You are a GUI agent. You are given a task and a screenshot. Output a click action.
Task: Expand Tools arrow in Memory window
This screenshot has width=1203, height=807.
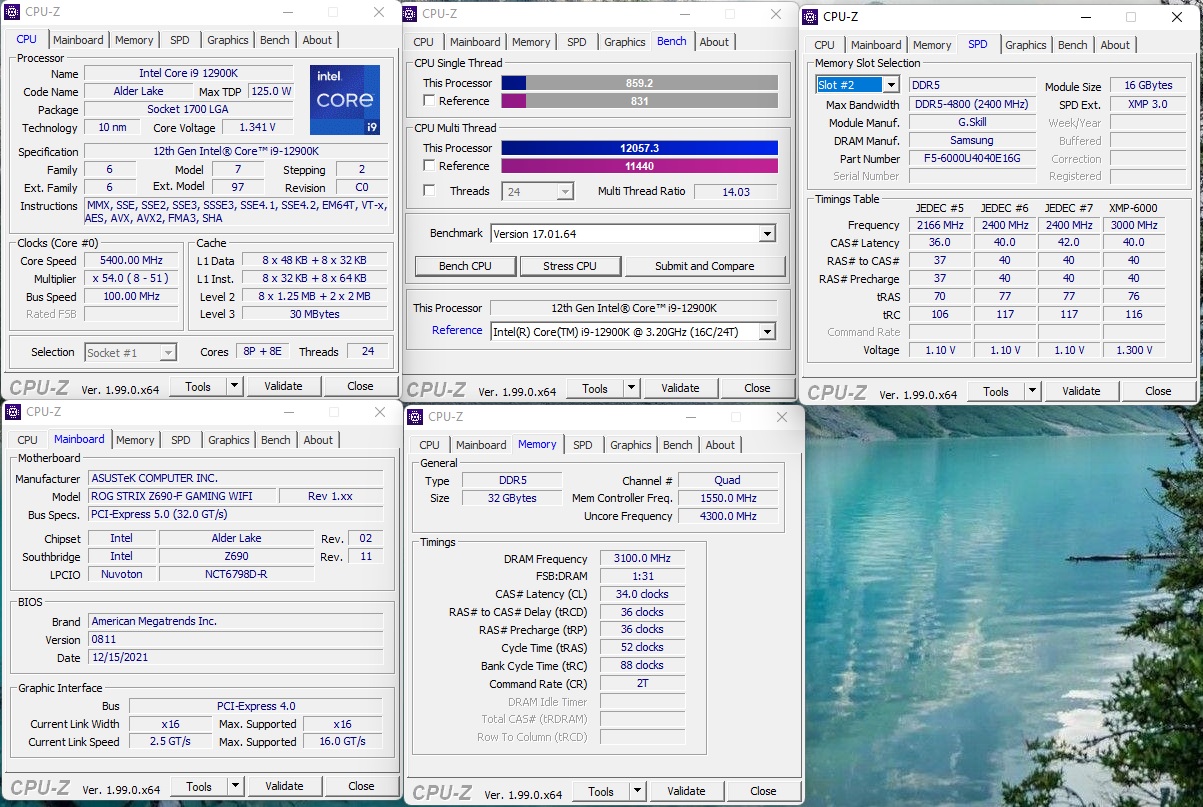[638, 791]
